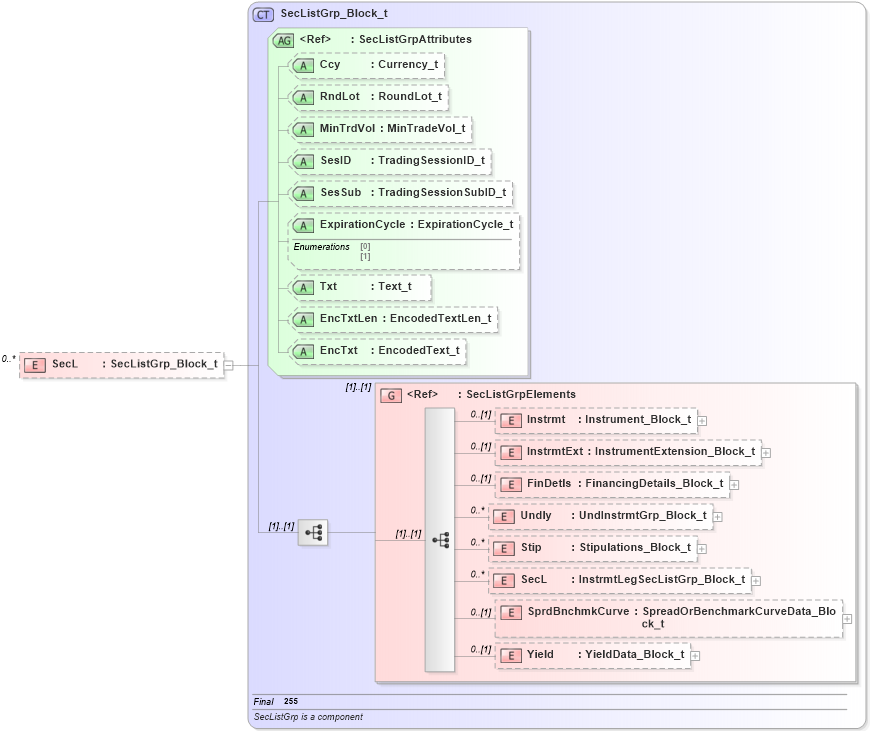Select the A icon on the Ccy attribute

tap(302, 66)
